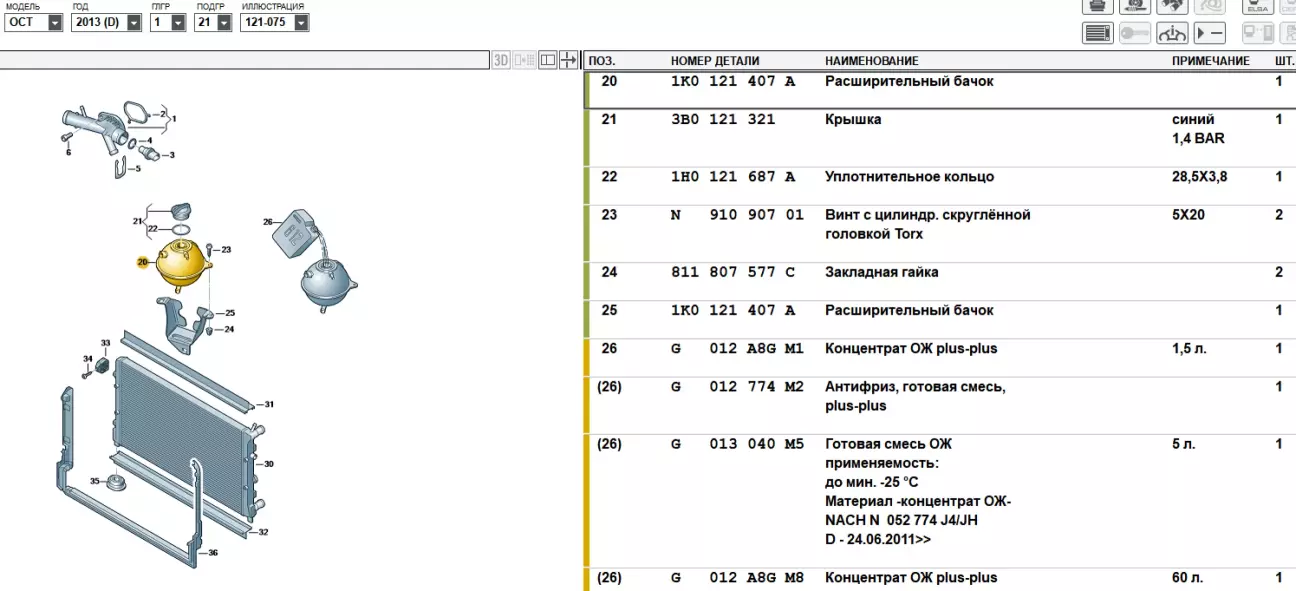1296x591 pixels.
Task: Open the ГЛГР dropdown showing 1
Action: pos(168,22)
